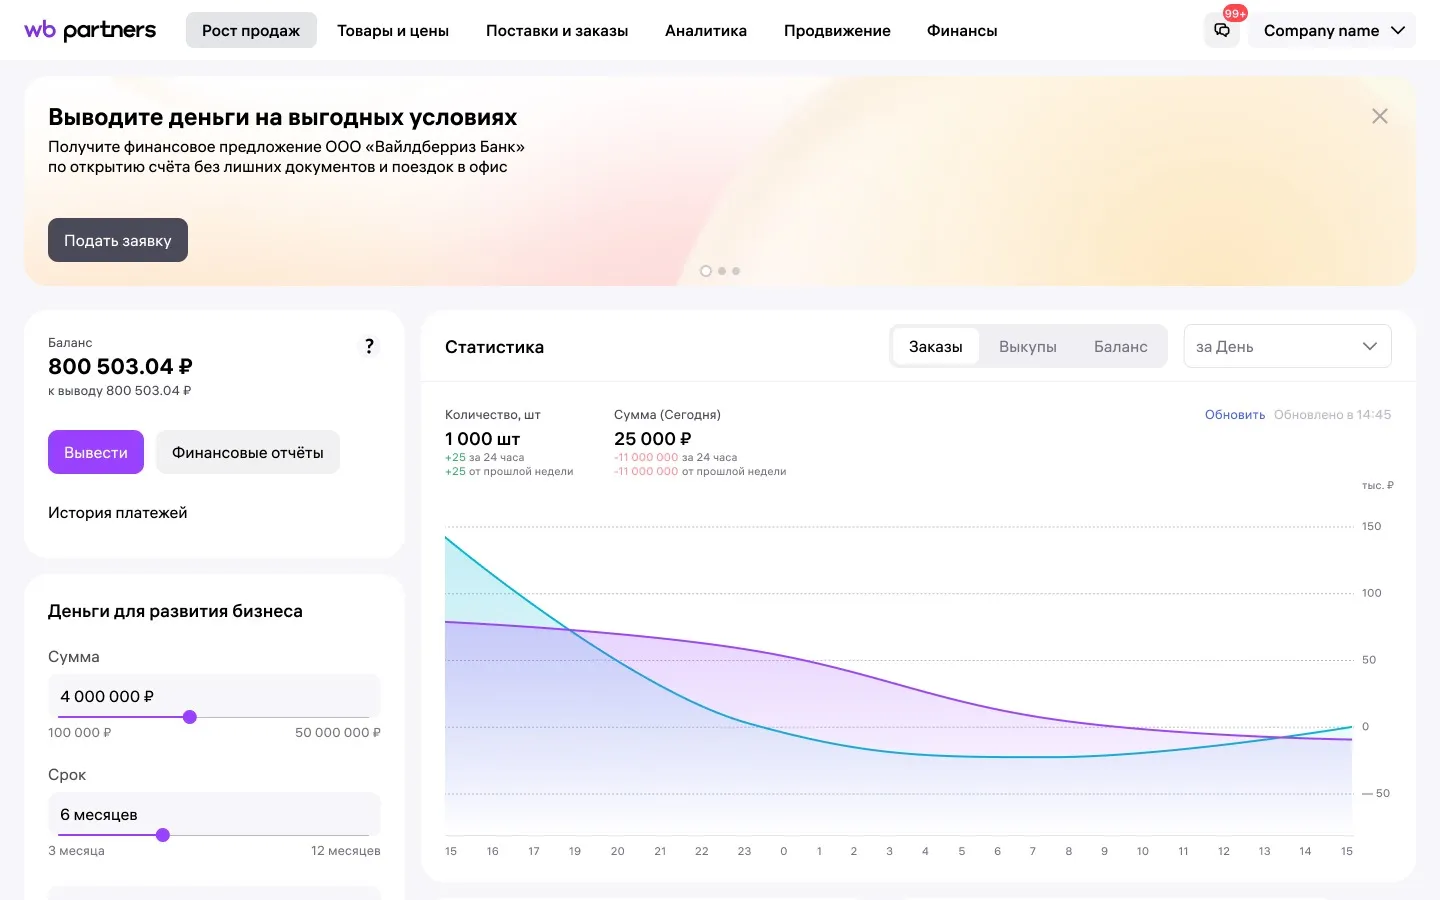
Task: Select the third banner carousel dot
Action: (736, 271)
